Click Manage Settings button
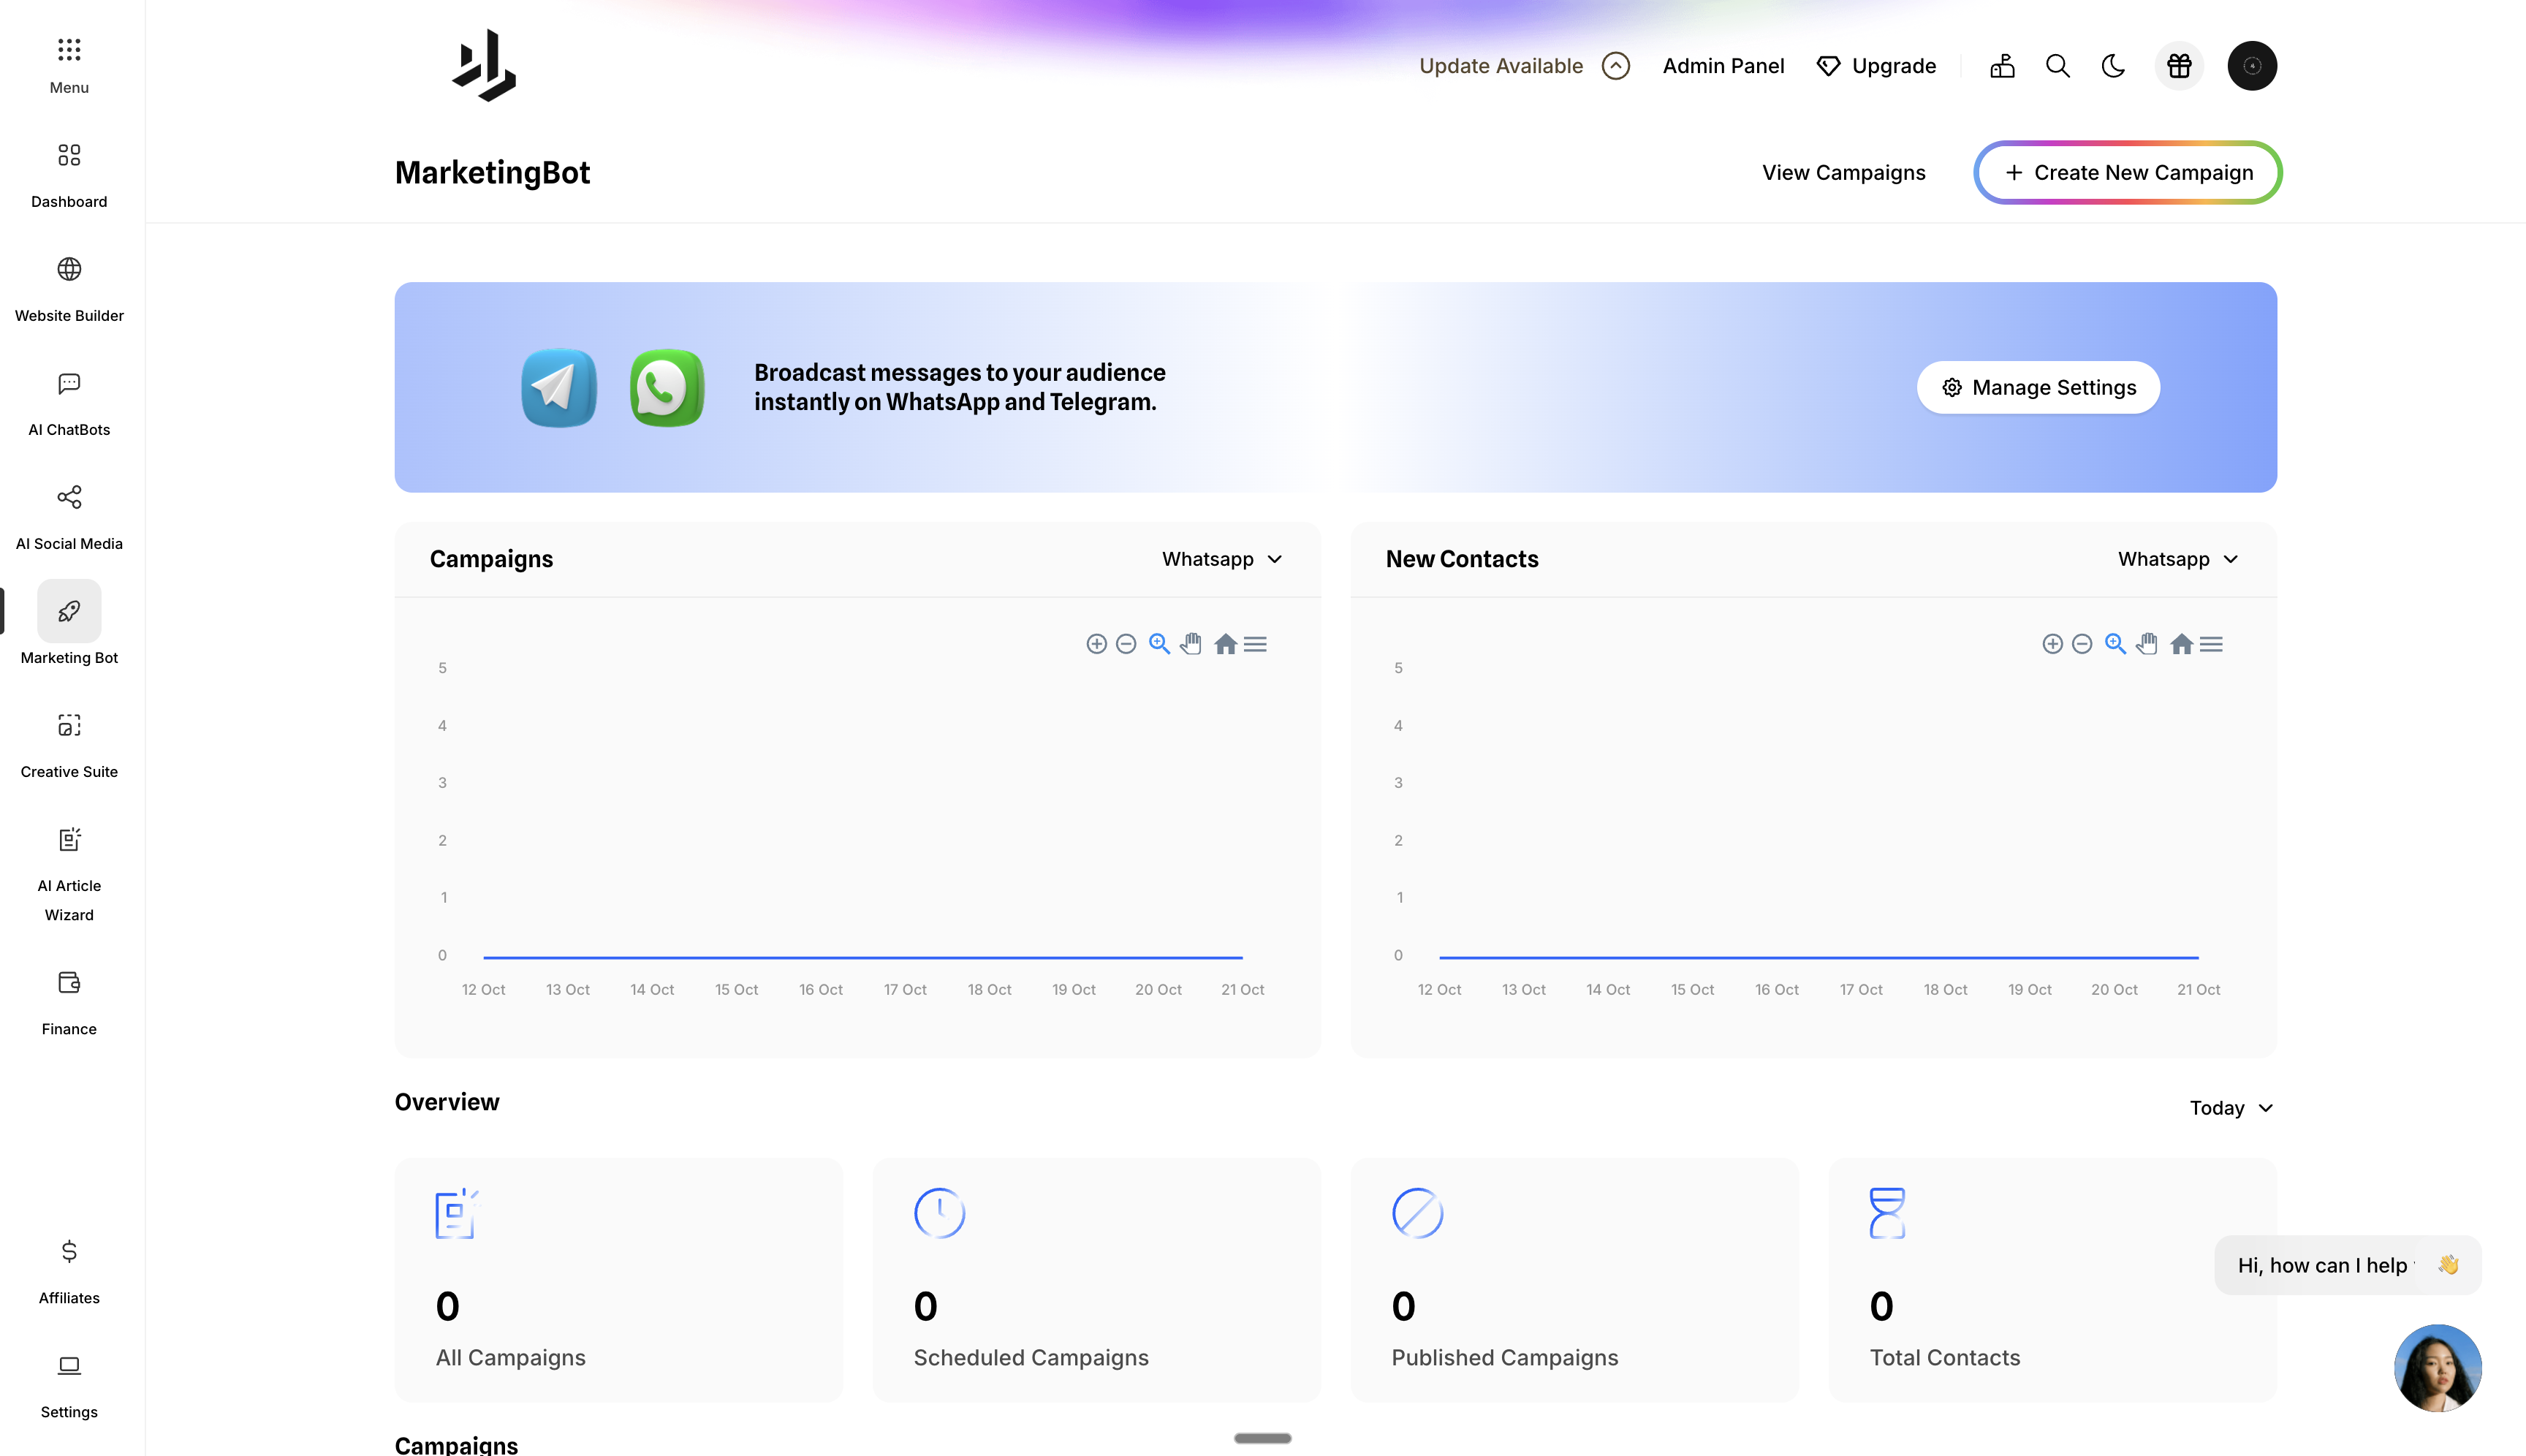This screenshot has width=2526, height=1456. click(x=2038, y=388)
